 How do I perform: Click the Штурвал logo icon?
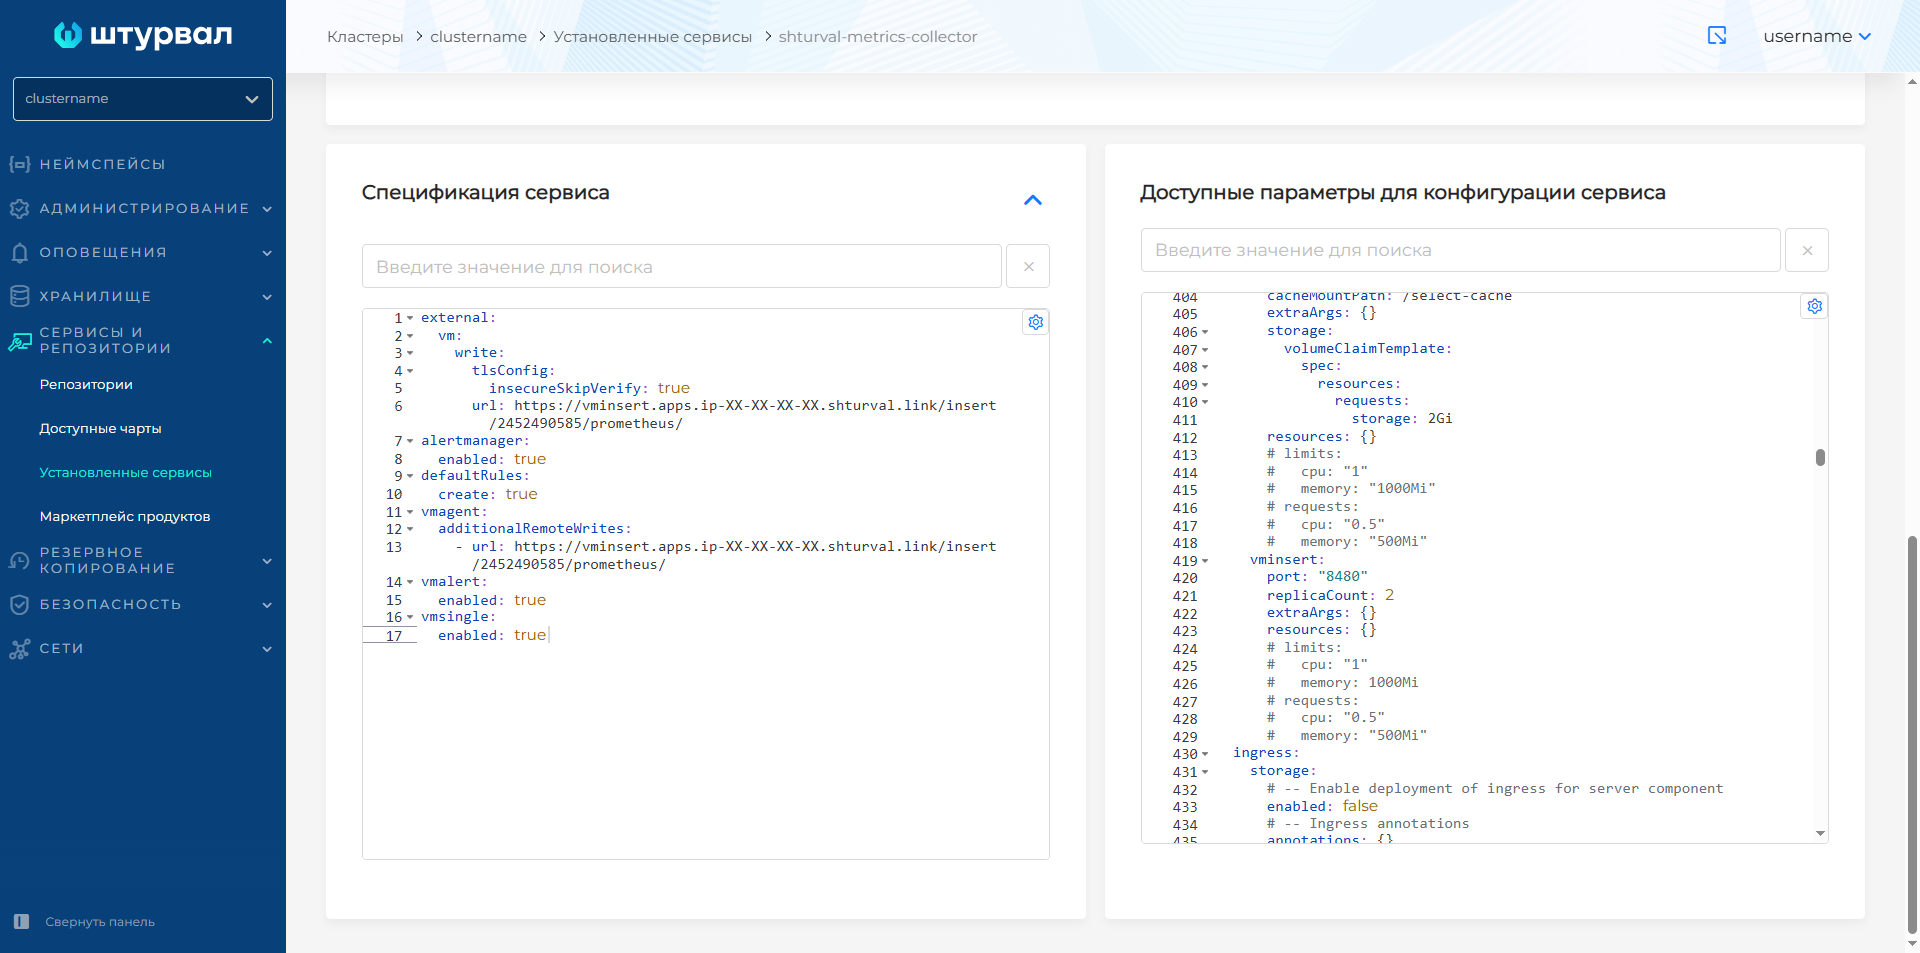coord(67,35)
